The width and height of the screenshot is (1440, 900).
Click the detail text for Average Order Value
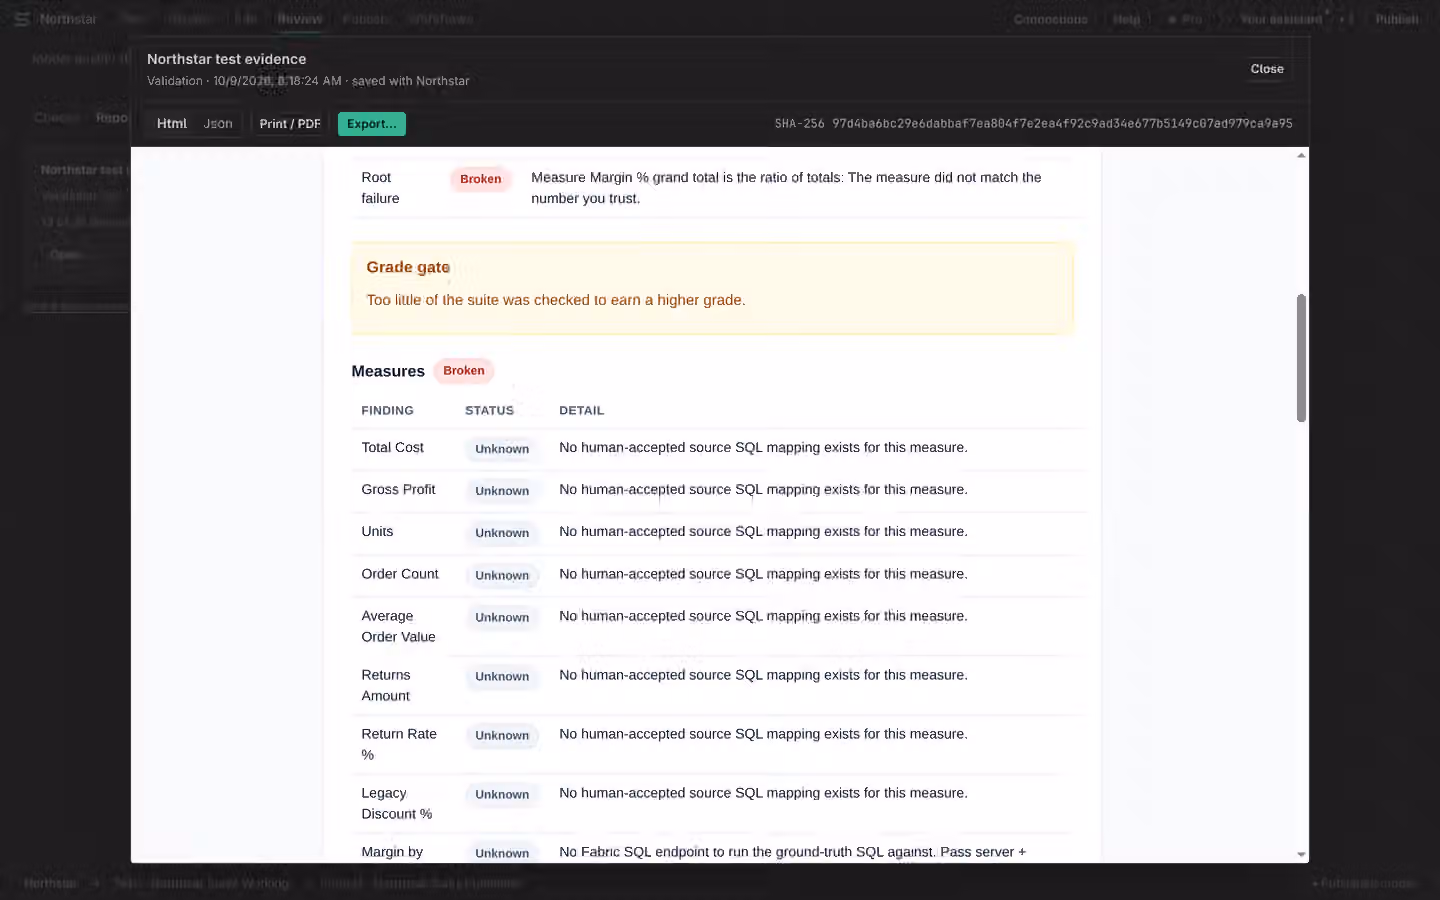[763, 616]
